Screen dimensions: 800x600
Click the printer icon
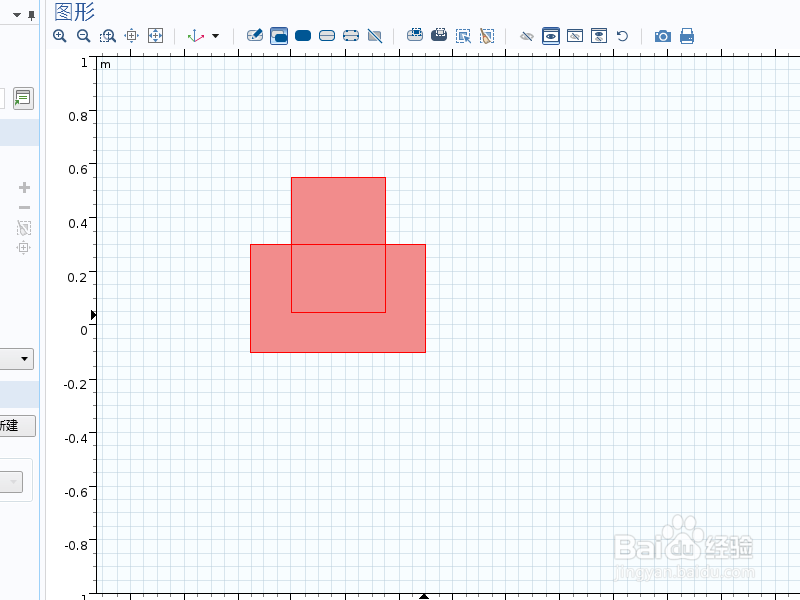pos(687,36)
